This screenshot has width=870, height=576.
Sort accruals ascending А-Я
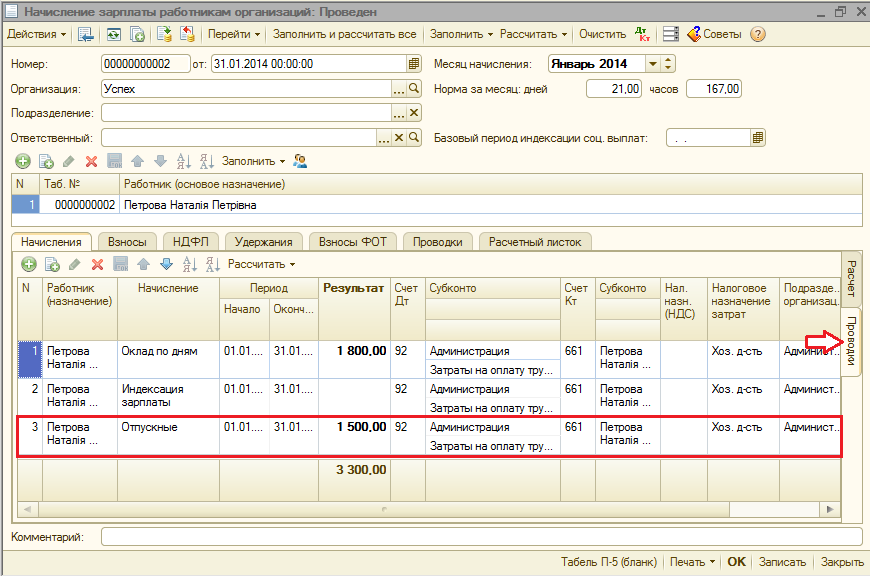coord(189,265)
